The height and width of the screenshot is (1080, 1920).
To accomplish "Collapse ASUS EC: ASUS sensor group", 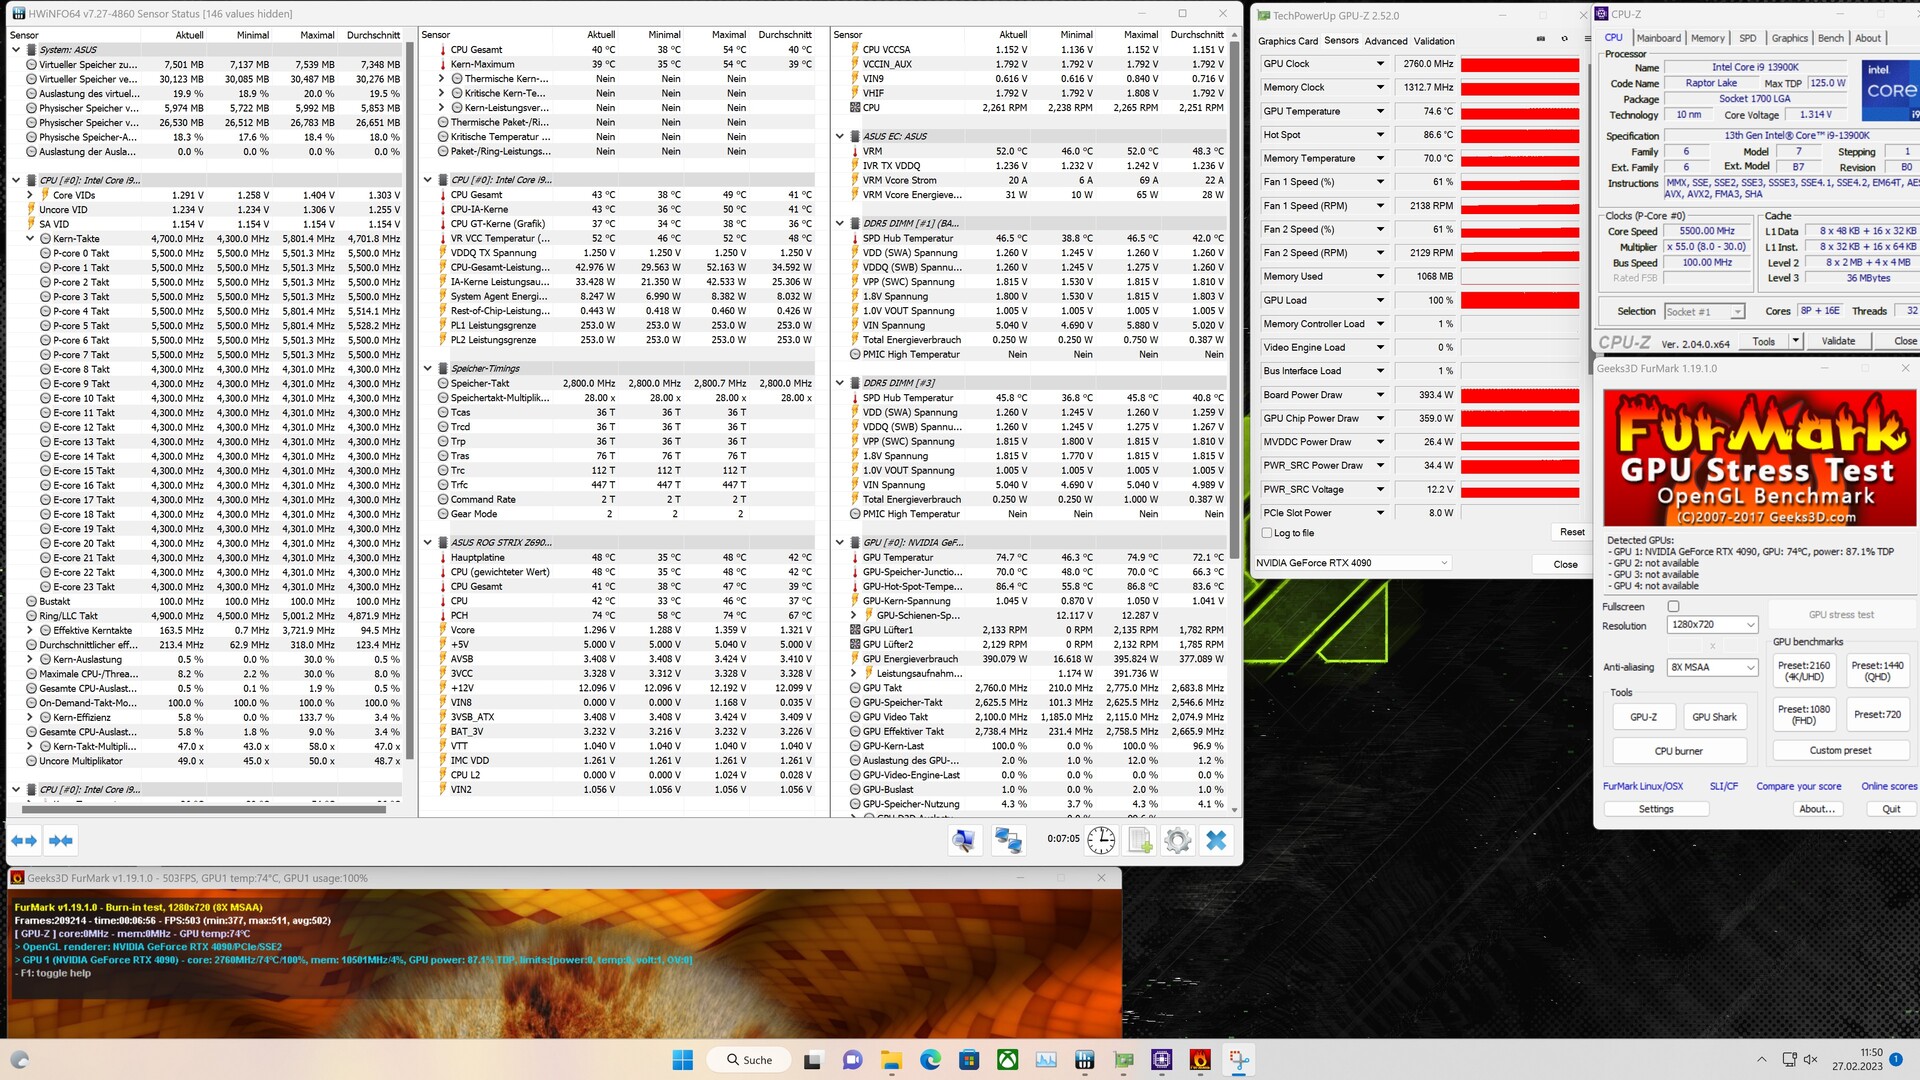I will click(x=840, y=137).
